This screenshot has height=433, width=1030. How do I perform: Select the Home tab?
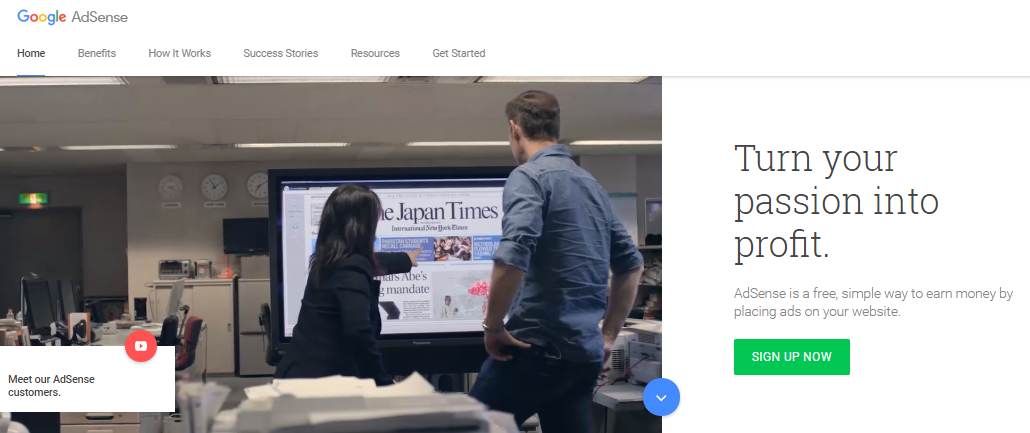coord(31,53)
